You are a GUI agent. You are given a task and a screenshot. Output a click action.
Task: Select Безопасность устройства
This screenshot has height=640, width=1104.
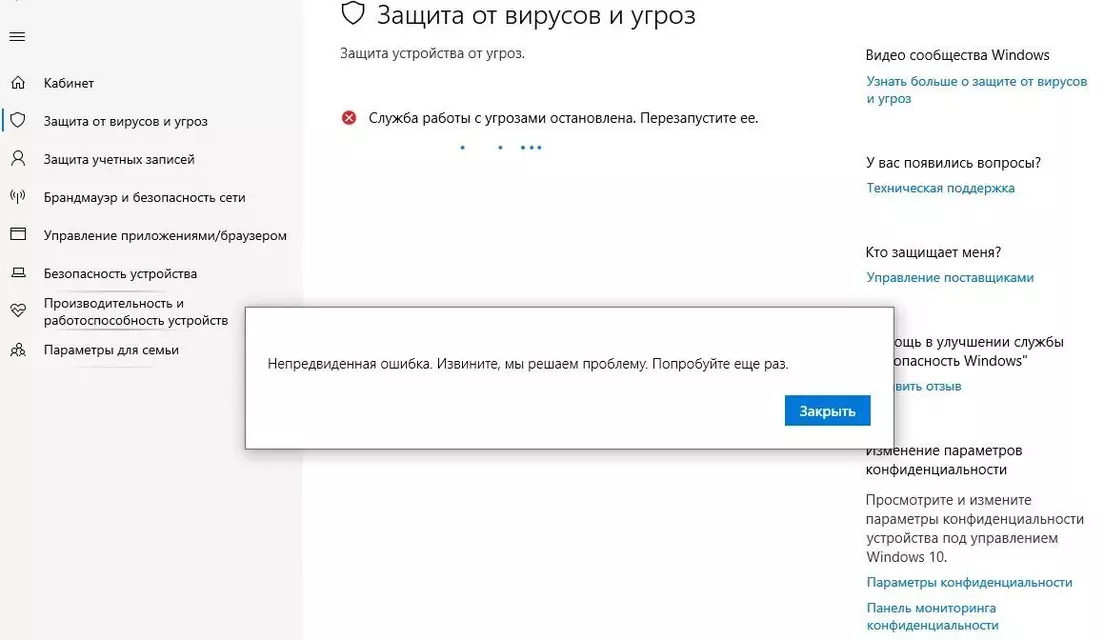pyautogui.click(x=120, y=273)
